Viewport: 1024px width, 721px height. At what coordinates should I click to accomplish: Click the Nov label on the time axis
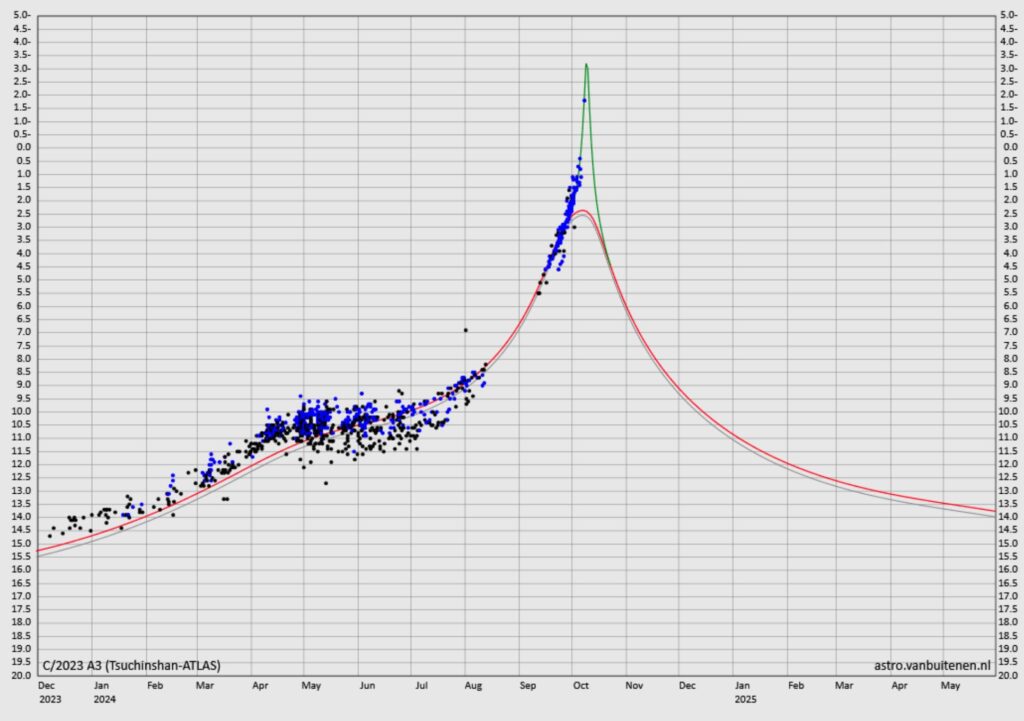click(634, 686)
